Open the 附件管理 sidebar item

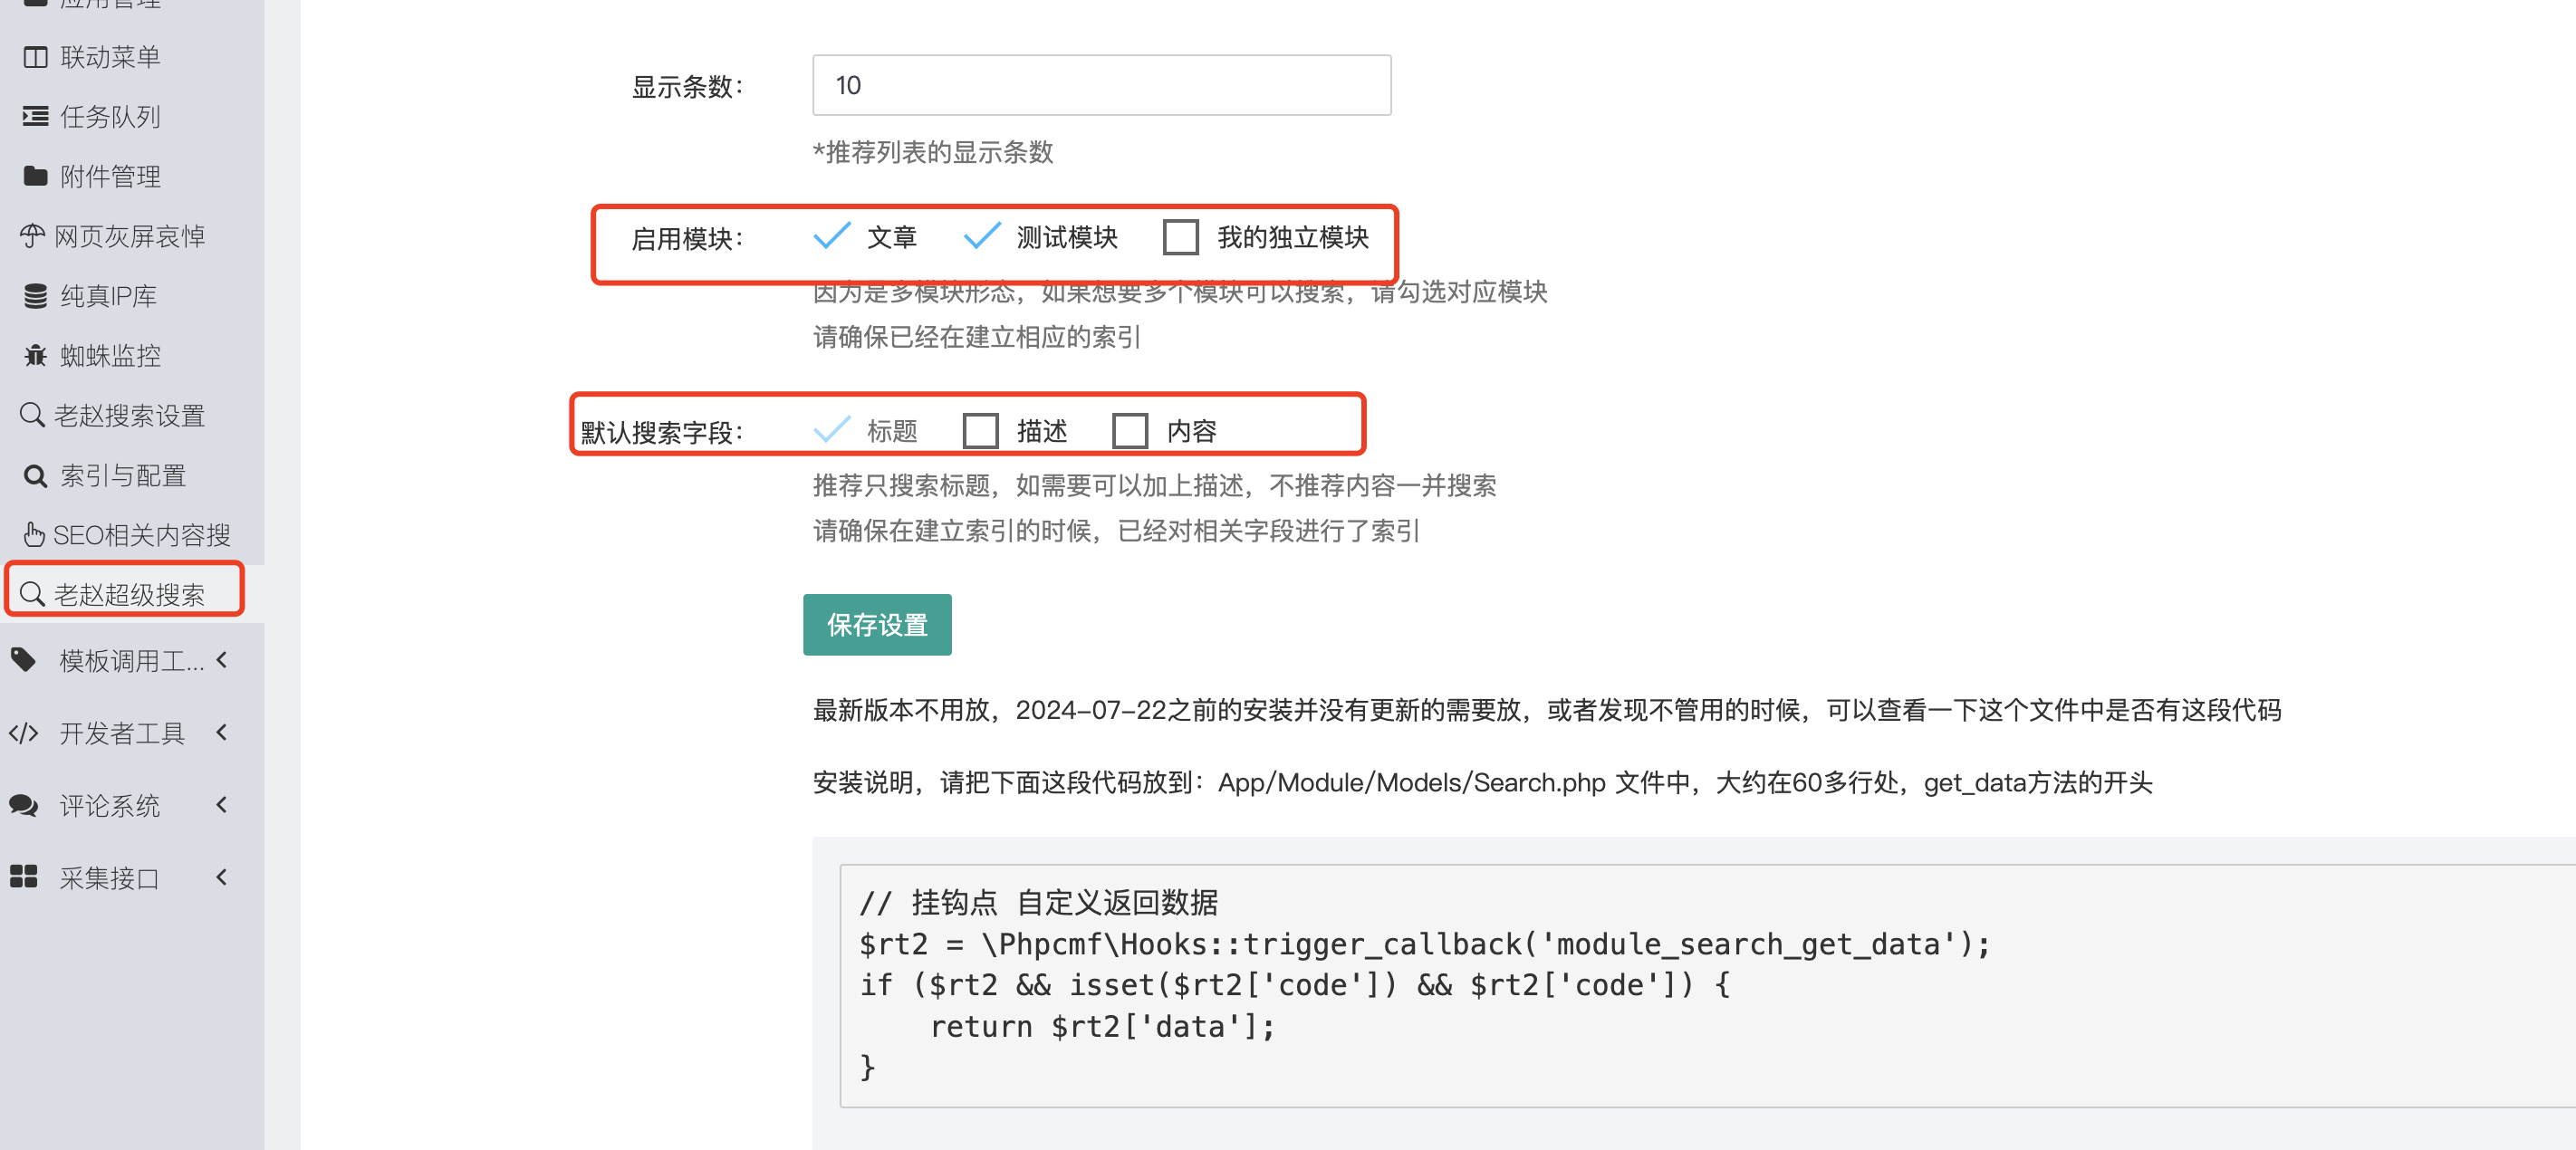point(132,177)
